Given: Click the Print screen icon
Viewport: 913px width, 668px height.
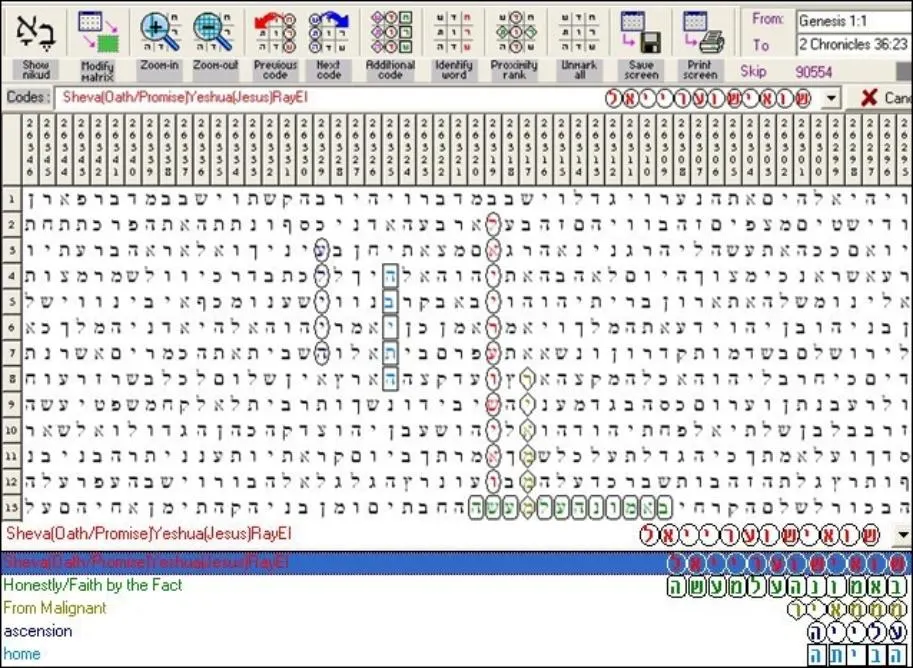Looking at the screenshot, I should click(x=703, y=32).
